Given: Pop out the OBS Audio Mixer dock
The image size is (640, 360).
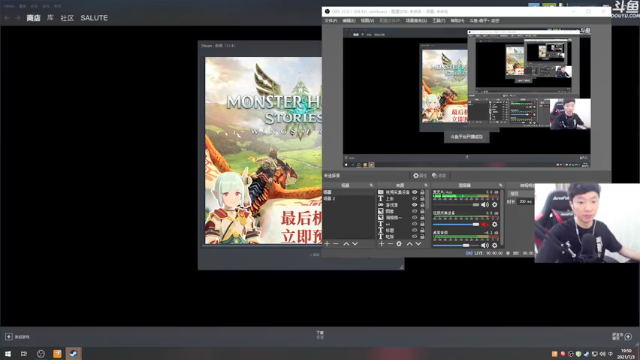Looking at the screenshot, I should pos(500,185).
